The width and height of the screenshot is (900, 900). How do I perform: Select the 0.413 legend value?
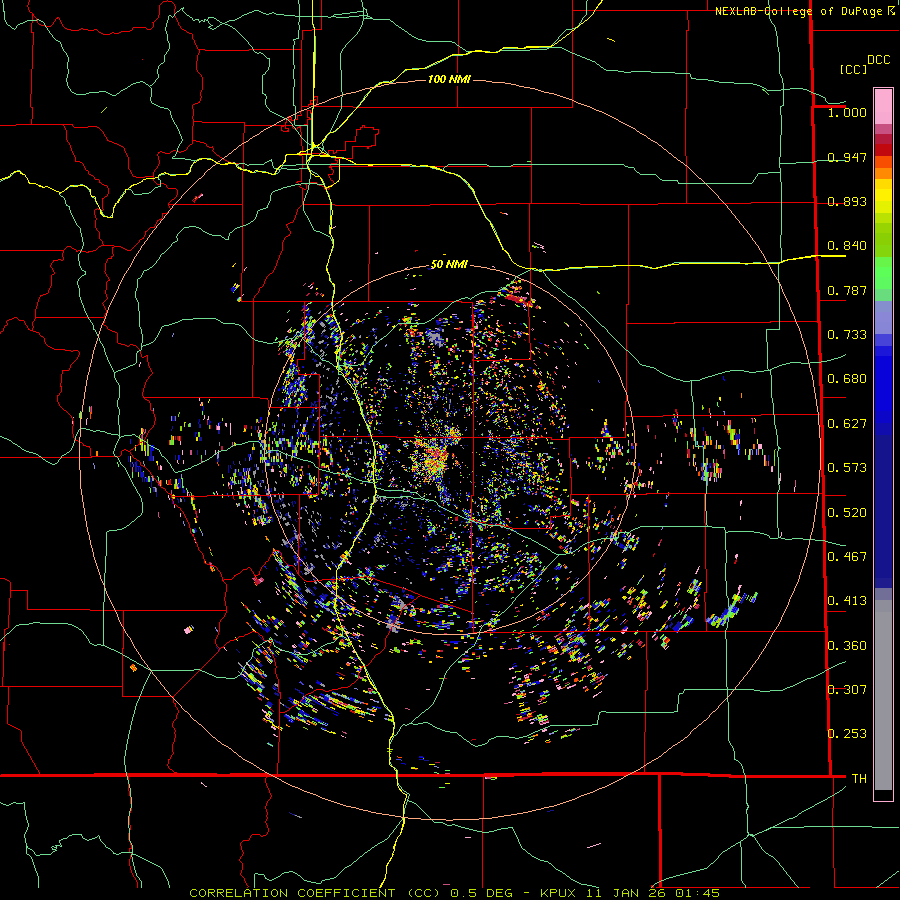847,601
